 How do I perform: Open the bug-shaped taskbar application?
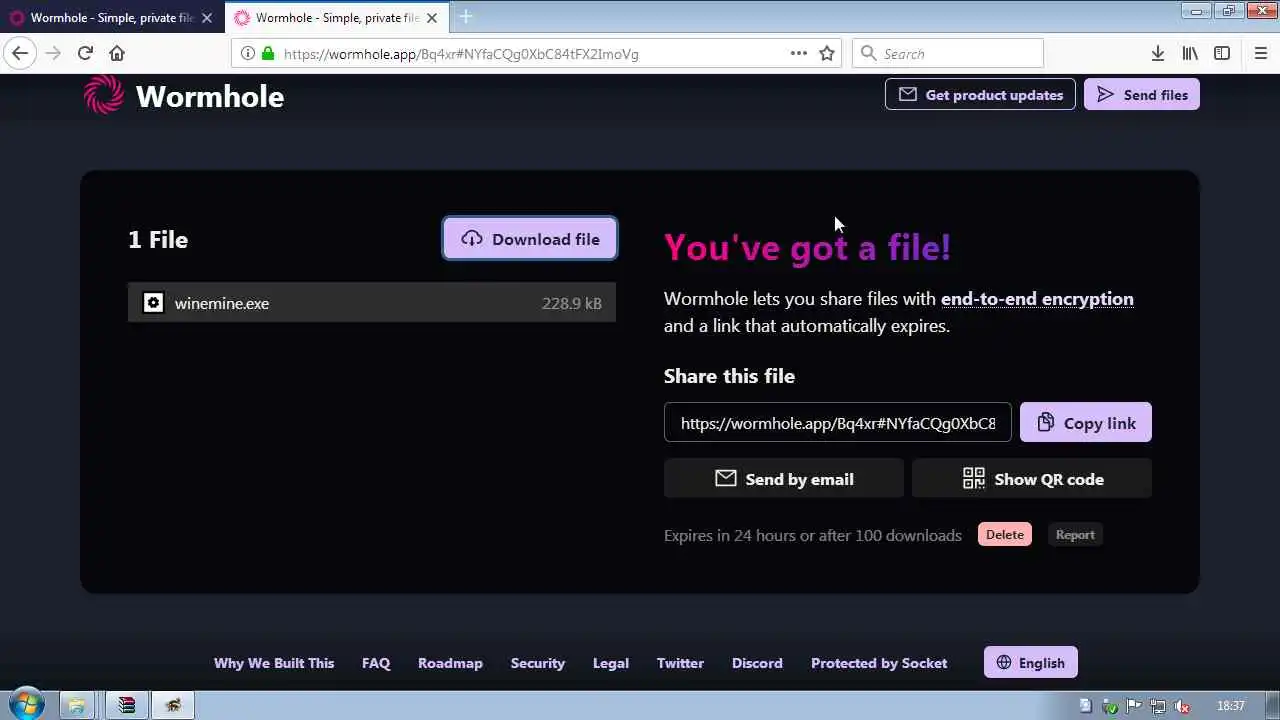click(x=173, y=705)
